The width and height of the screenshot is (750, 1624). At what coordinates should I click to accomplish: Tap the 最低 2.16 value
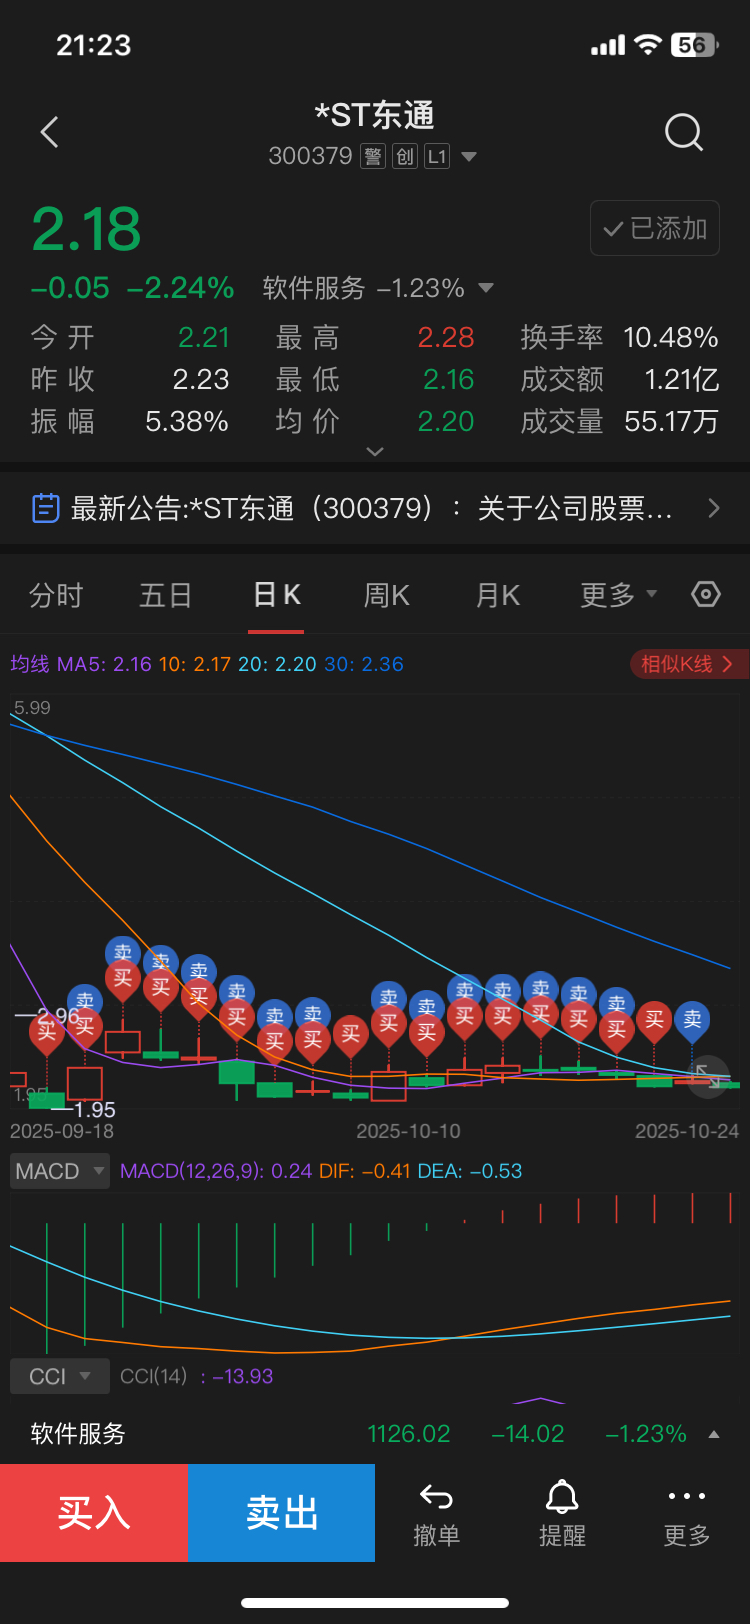(x=448, y=379)
